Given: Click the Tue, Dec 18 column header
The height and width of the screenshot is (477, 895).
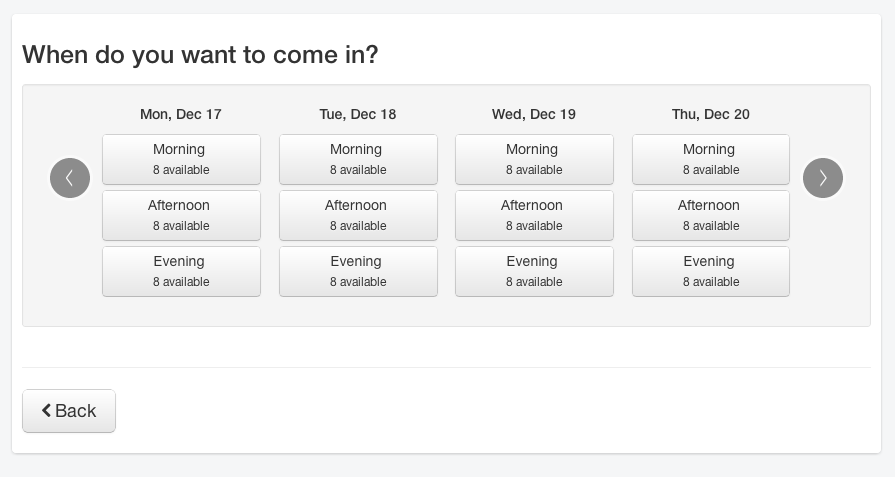Looking at the screenshot, I should coord(358,114).
